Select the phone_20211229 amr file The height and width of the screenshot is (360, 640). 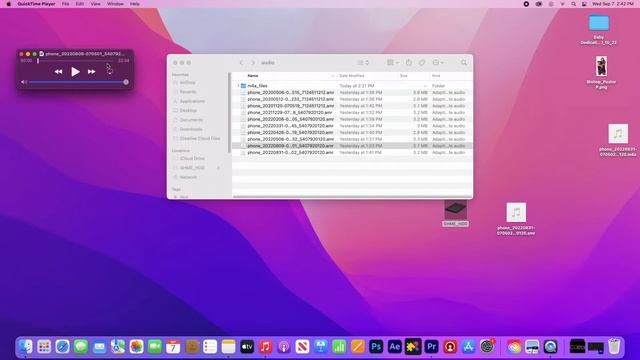[352, 112]
